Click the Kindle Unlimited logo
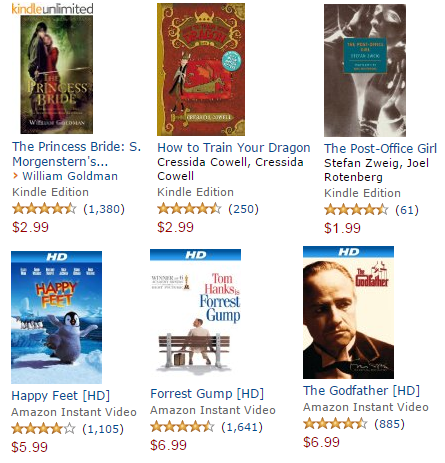 click(x=52, y=9)
